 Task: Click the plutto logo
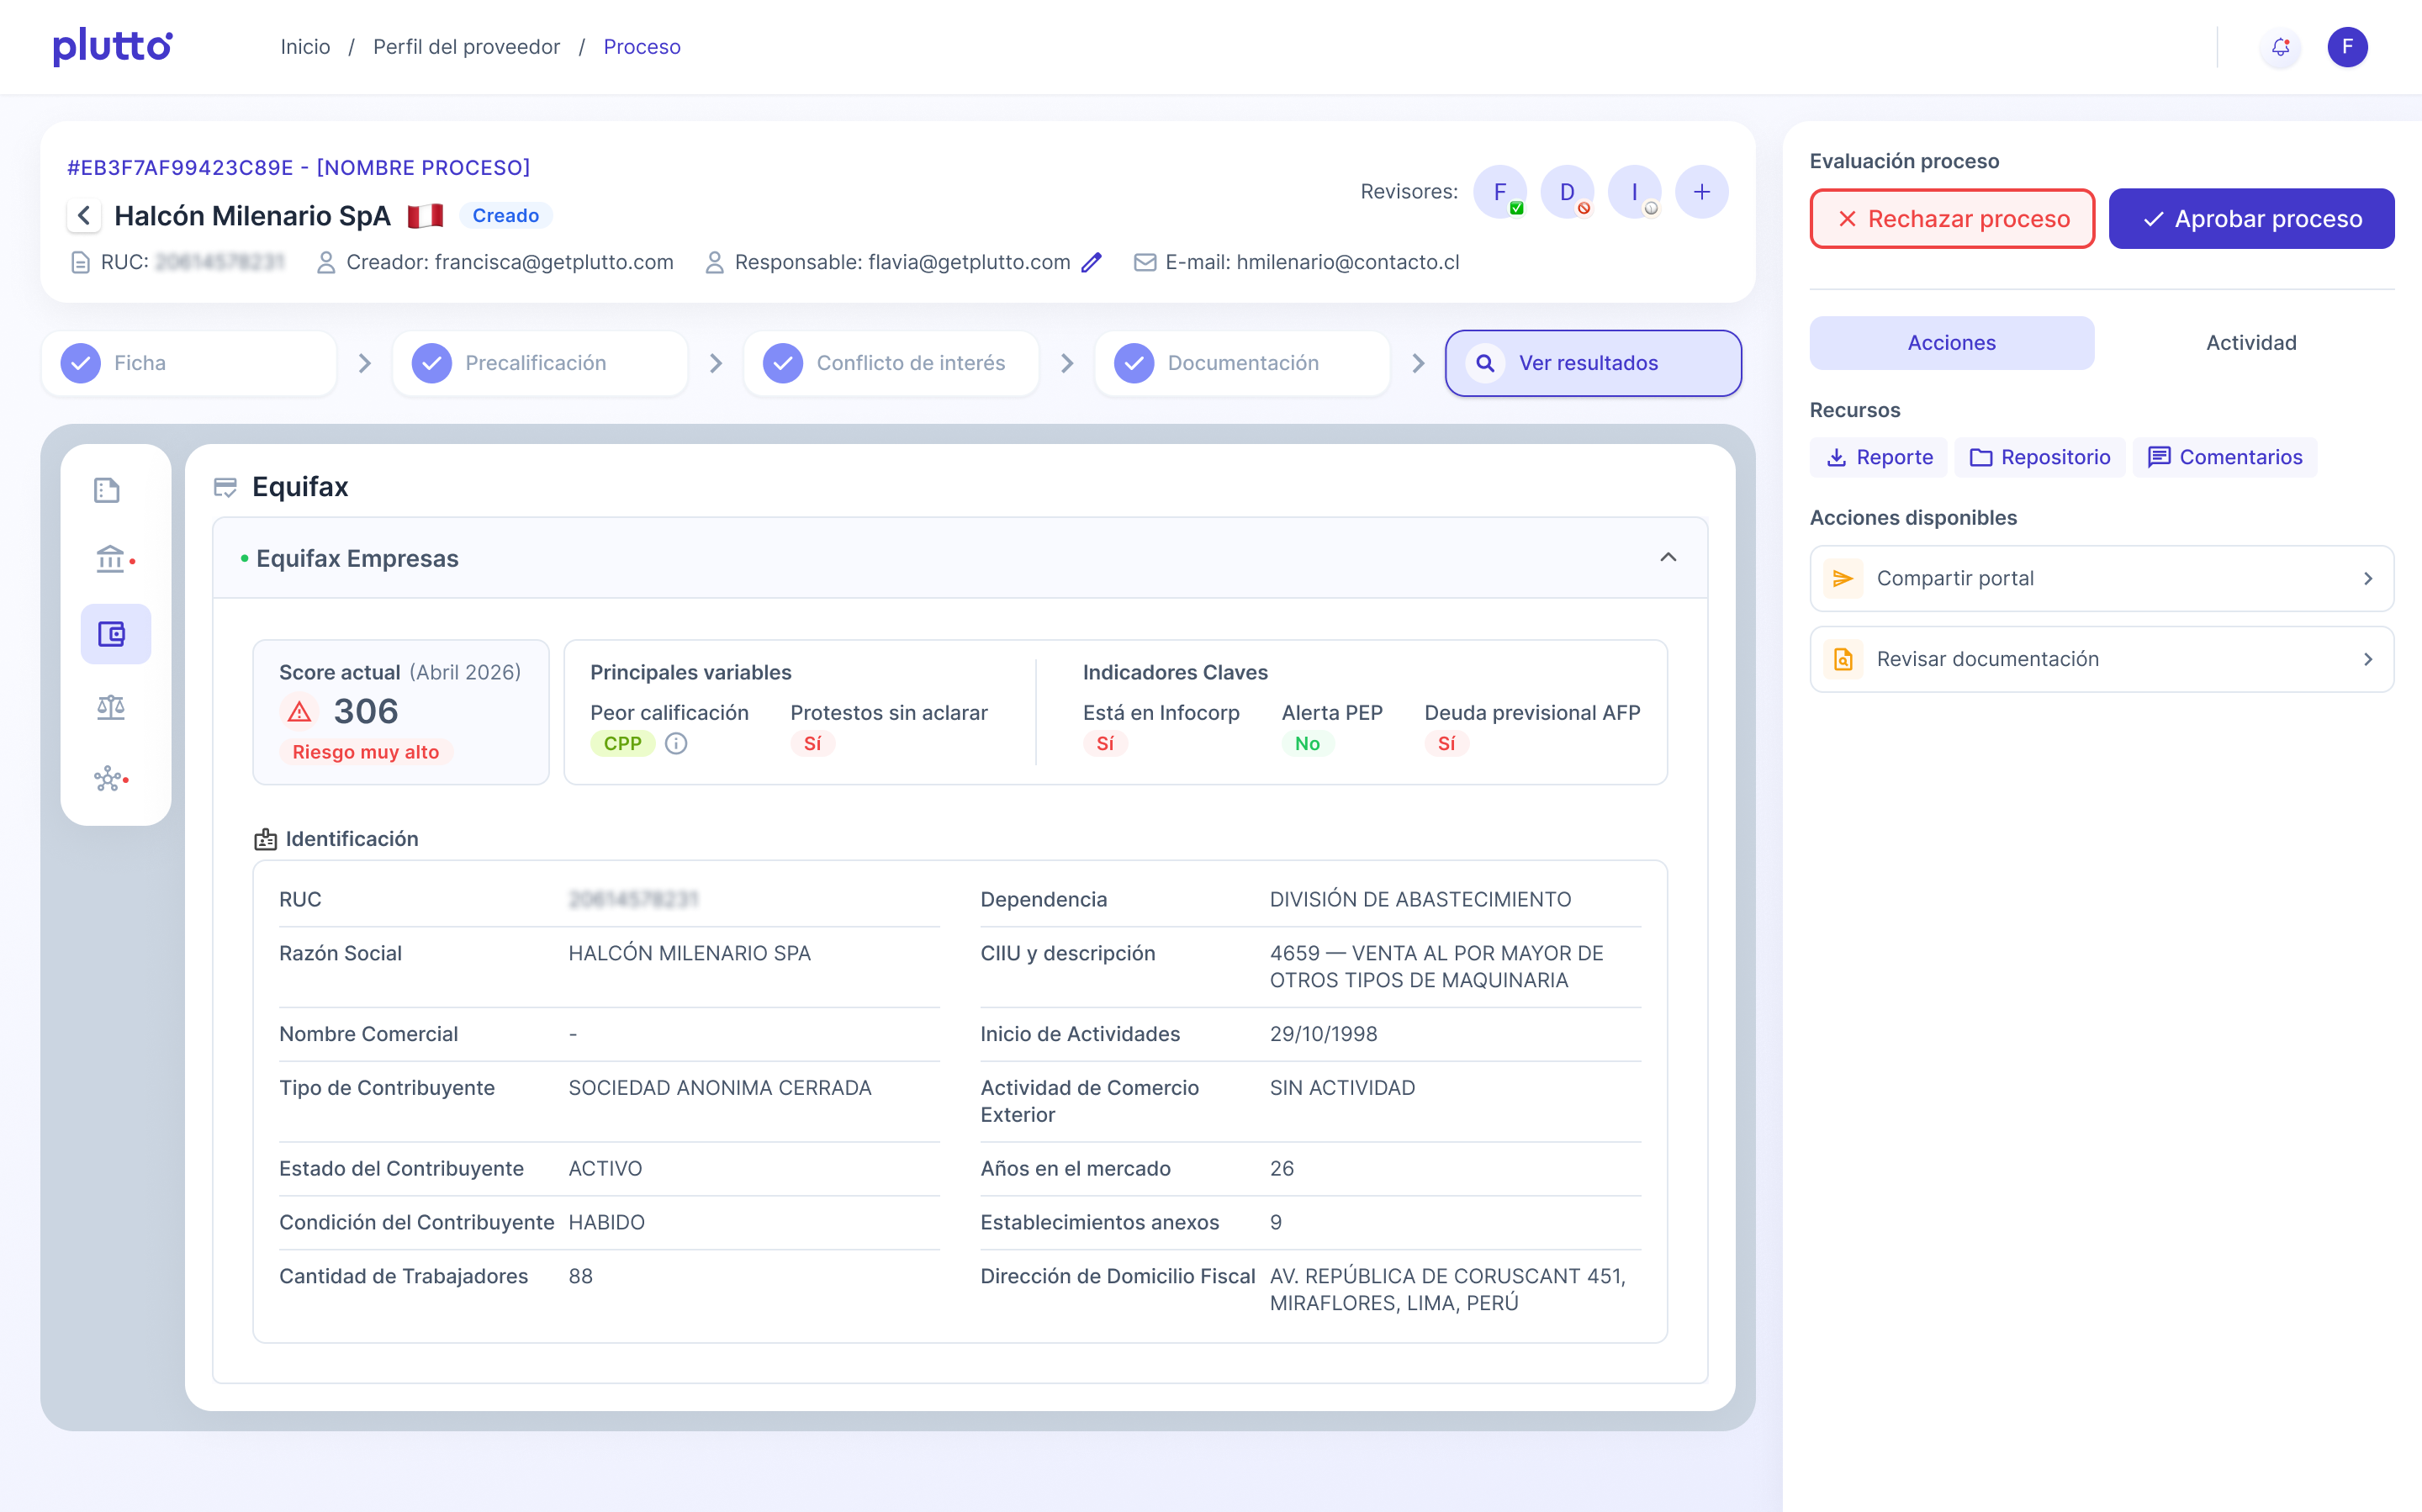pos(112,47)
